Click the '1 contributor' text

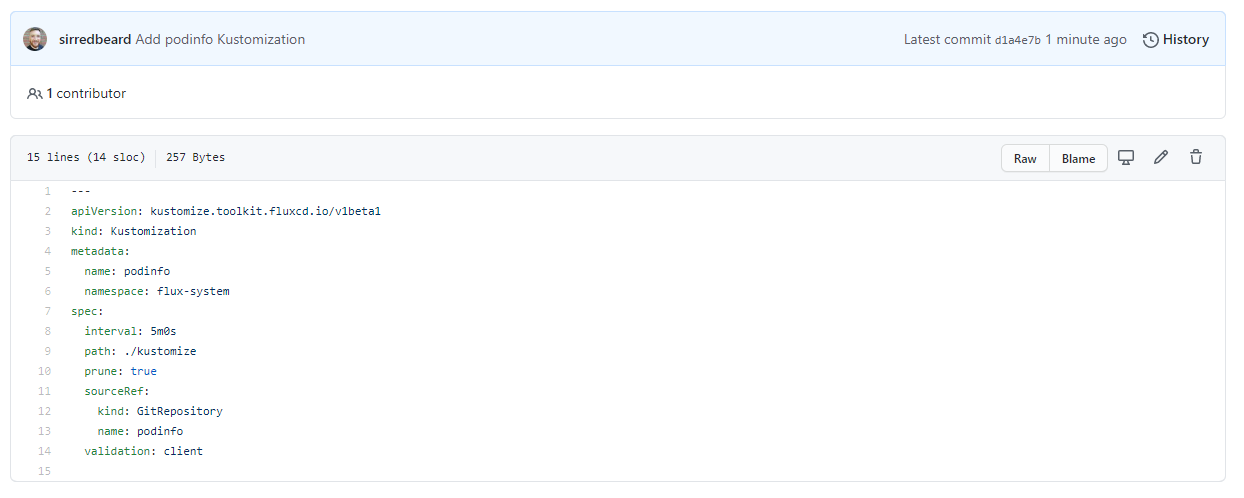(86, 93)
